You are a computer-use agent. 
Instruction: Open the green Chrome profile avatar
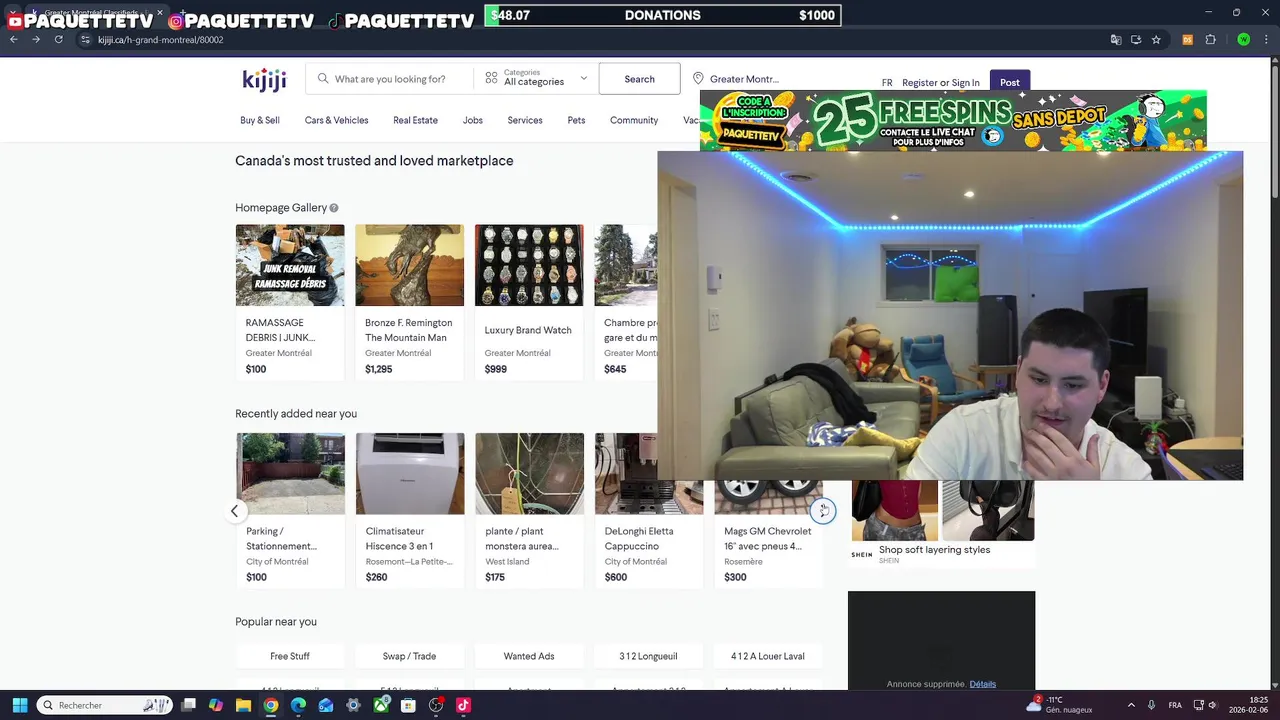(1243, 40)
